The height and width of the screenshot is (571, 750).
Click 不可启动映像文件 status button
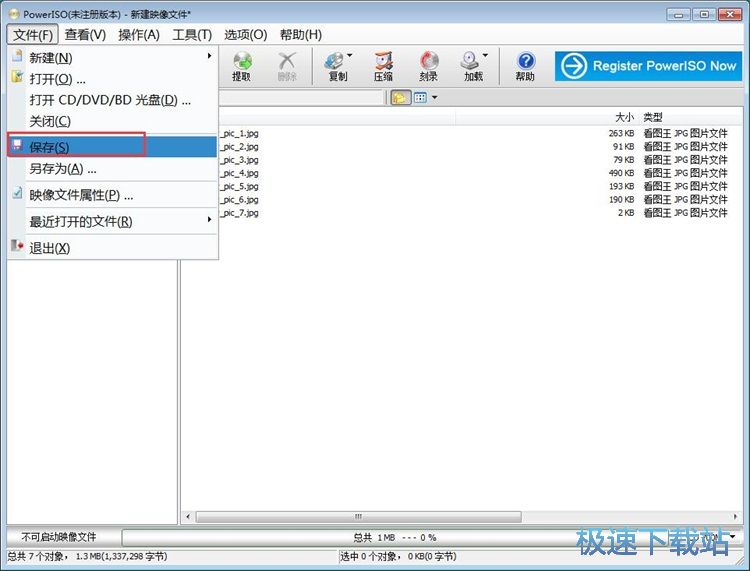click(59, 538)
